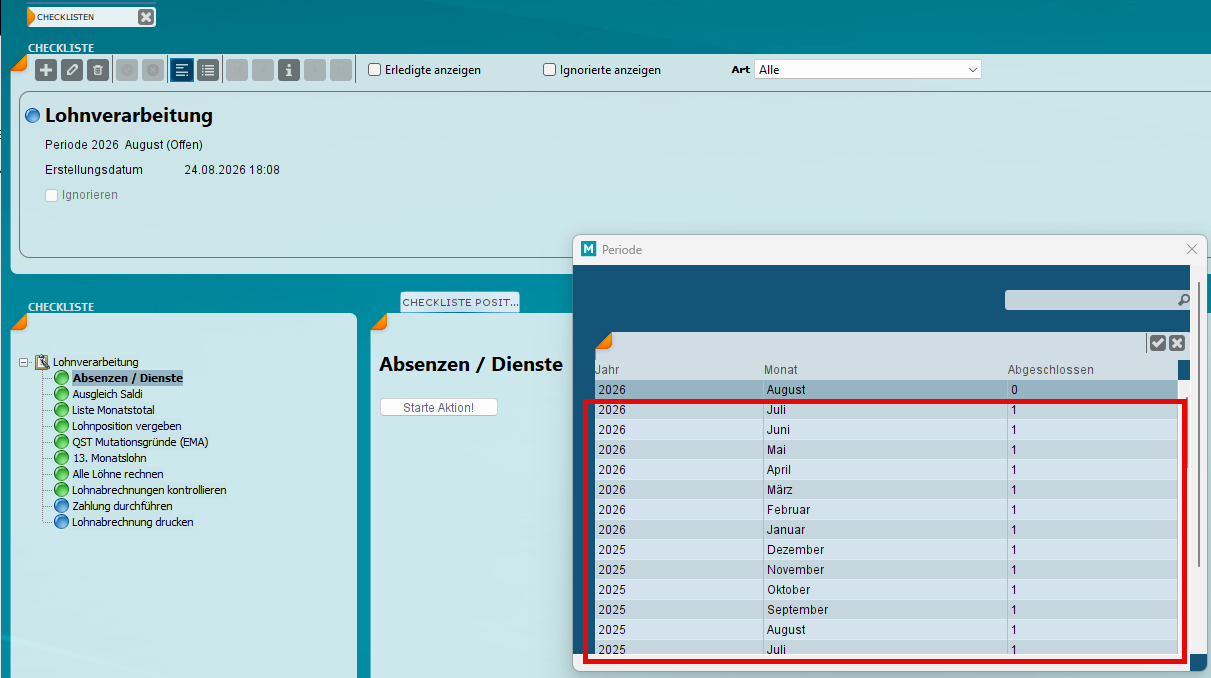Screen dimensions: 1211x678
Task: Collapse the Lohnverarbeitung tree node
Action: 24,362
